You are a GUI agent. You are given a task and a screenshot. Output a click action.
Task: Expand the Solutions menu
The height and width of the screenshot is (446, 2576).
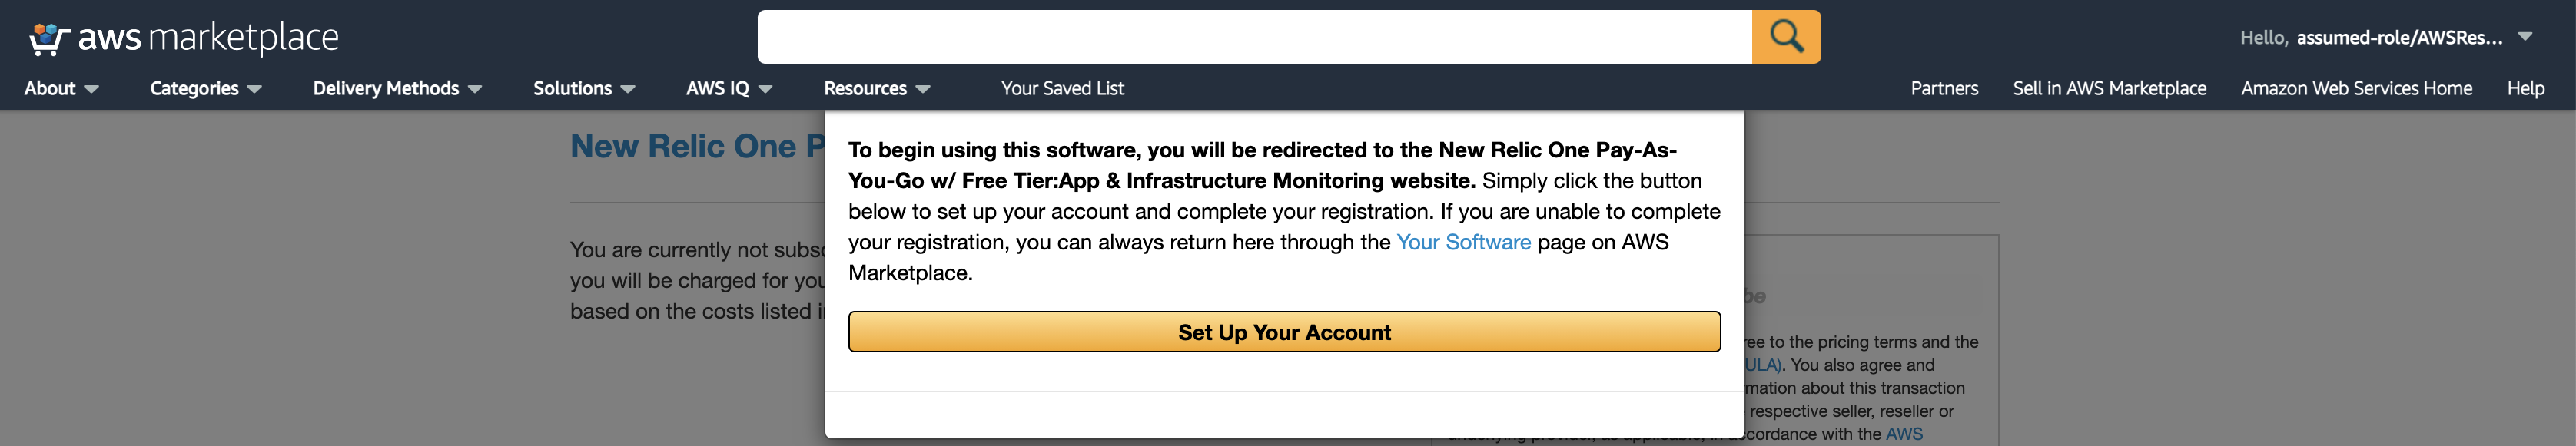(x=584, y=88)
